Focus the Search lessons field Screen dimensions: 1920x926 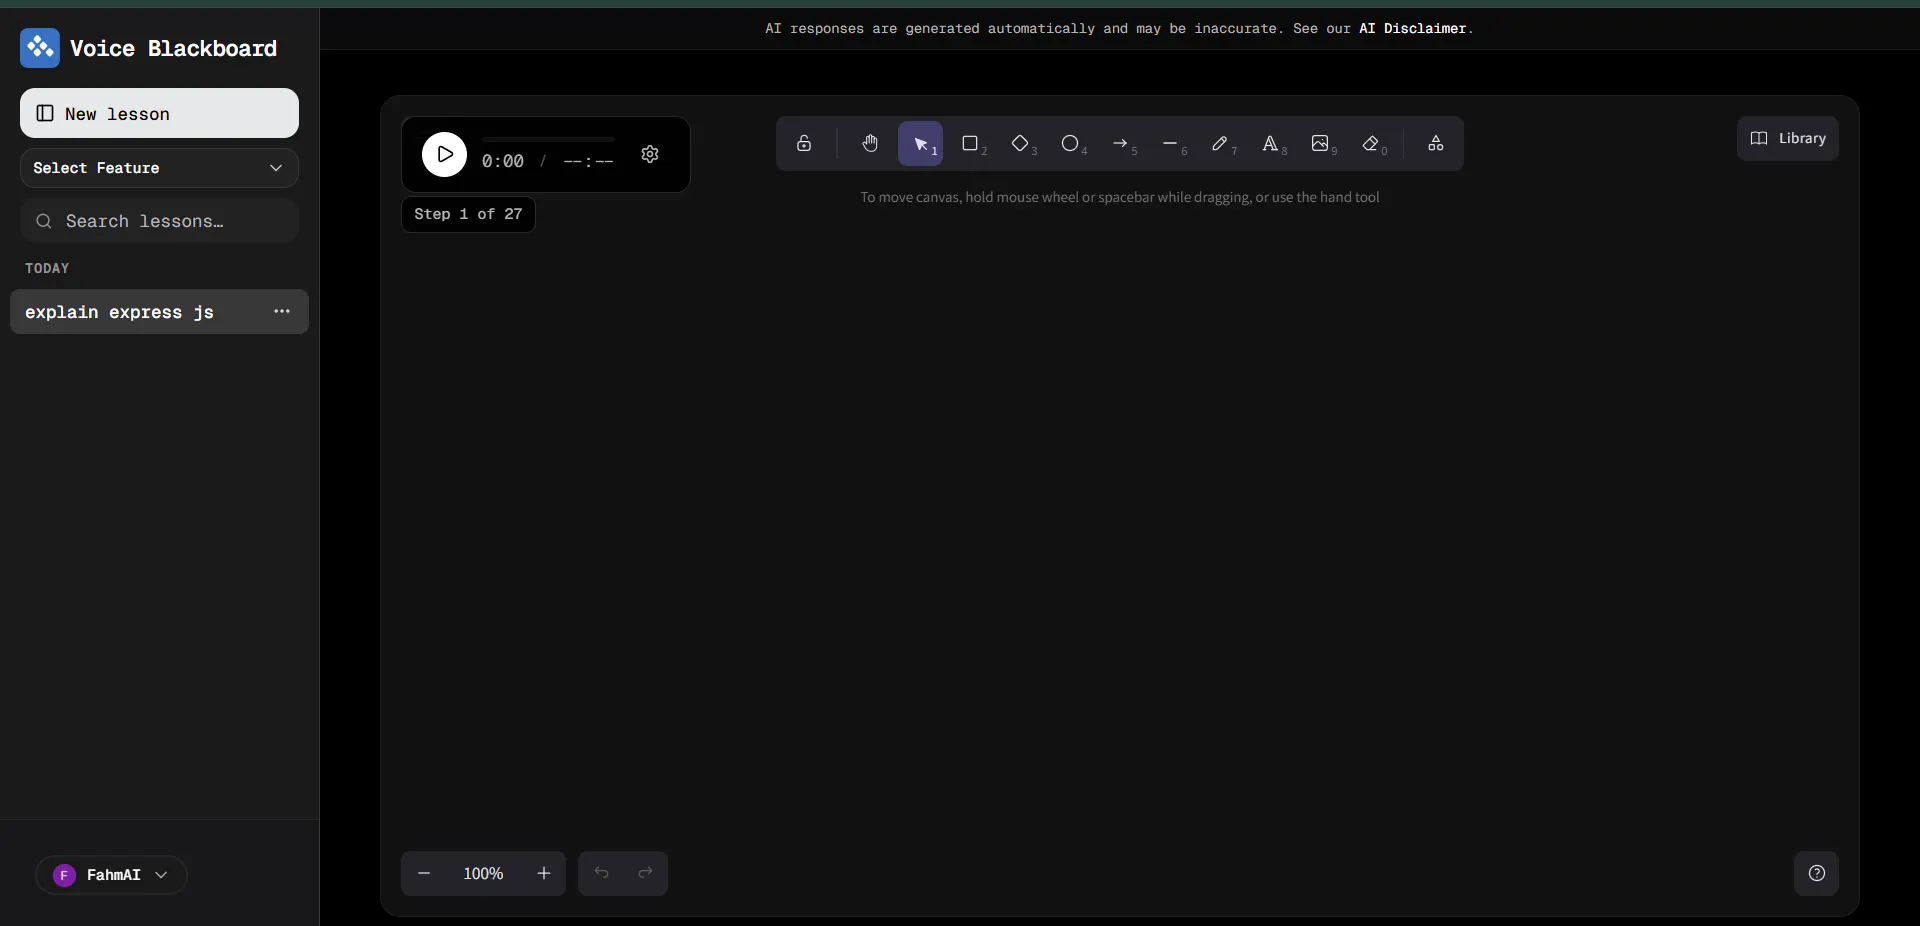click(x=159, y=221)
